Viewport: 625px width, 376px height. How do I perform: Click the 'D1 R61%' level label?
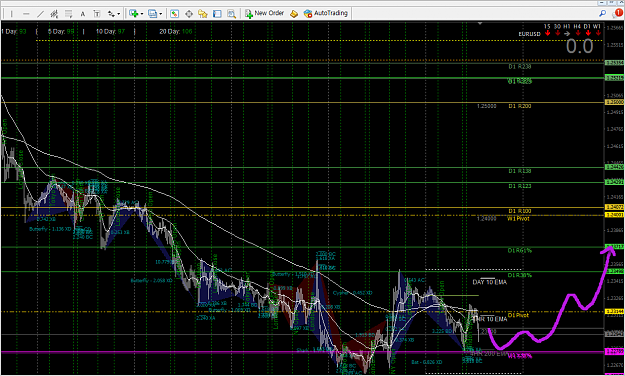coord(520,250)
